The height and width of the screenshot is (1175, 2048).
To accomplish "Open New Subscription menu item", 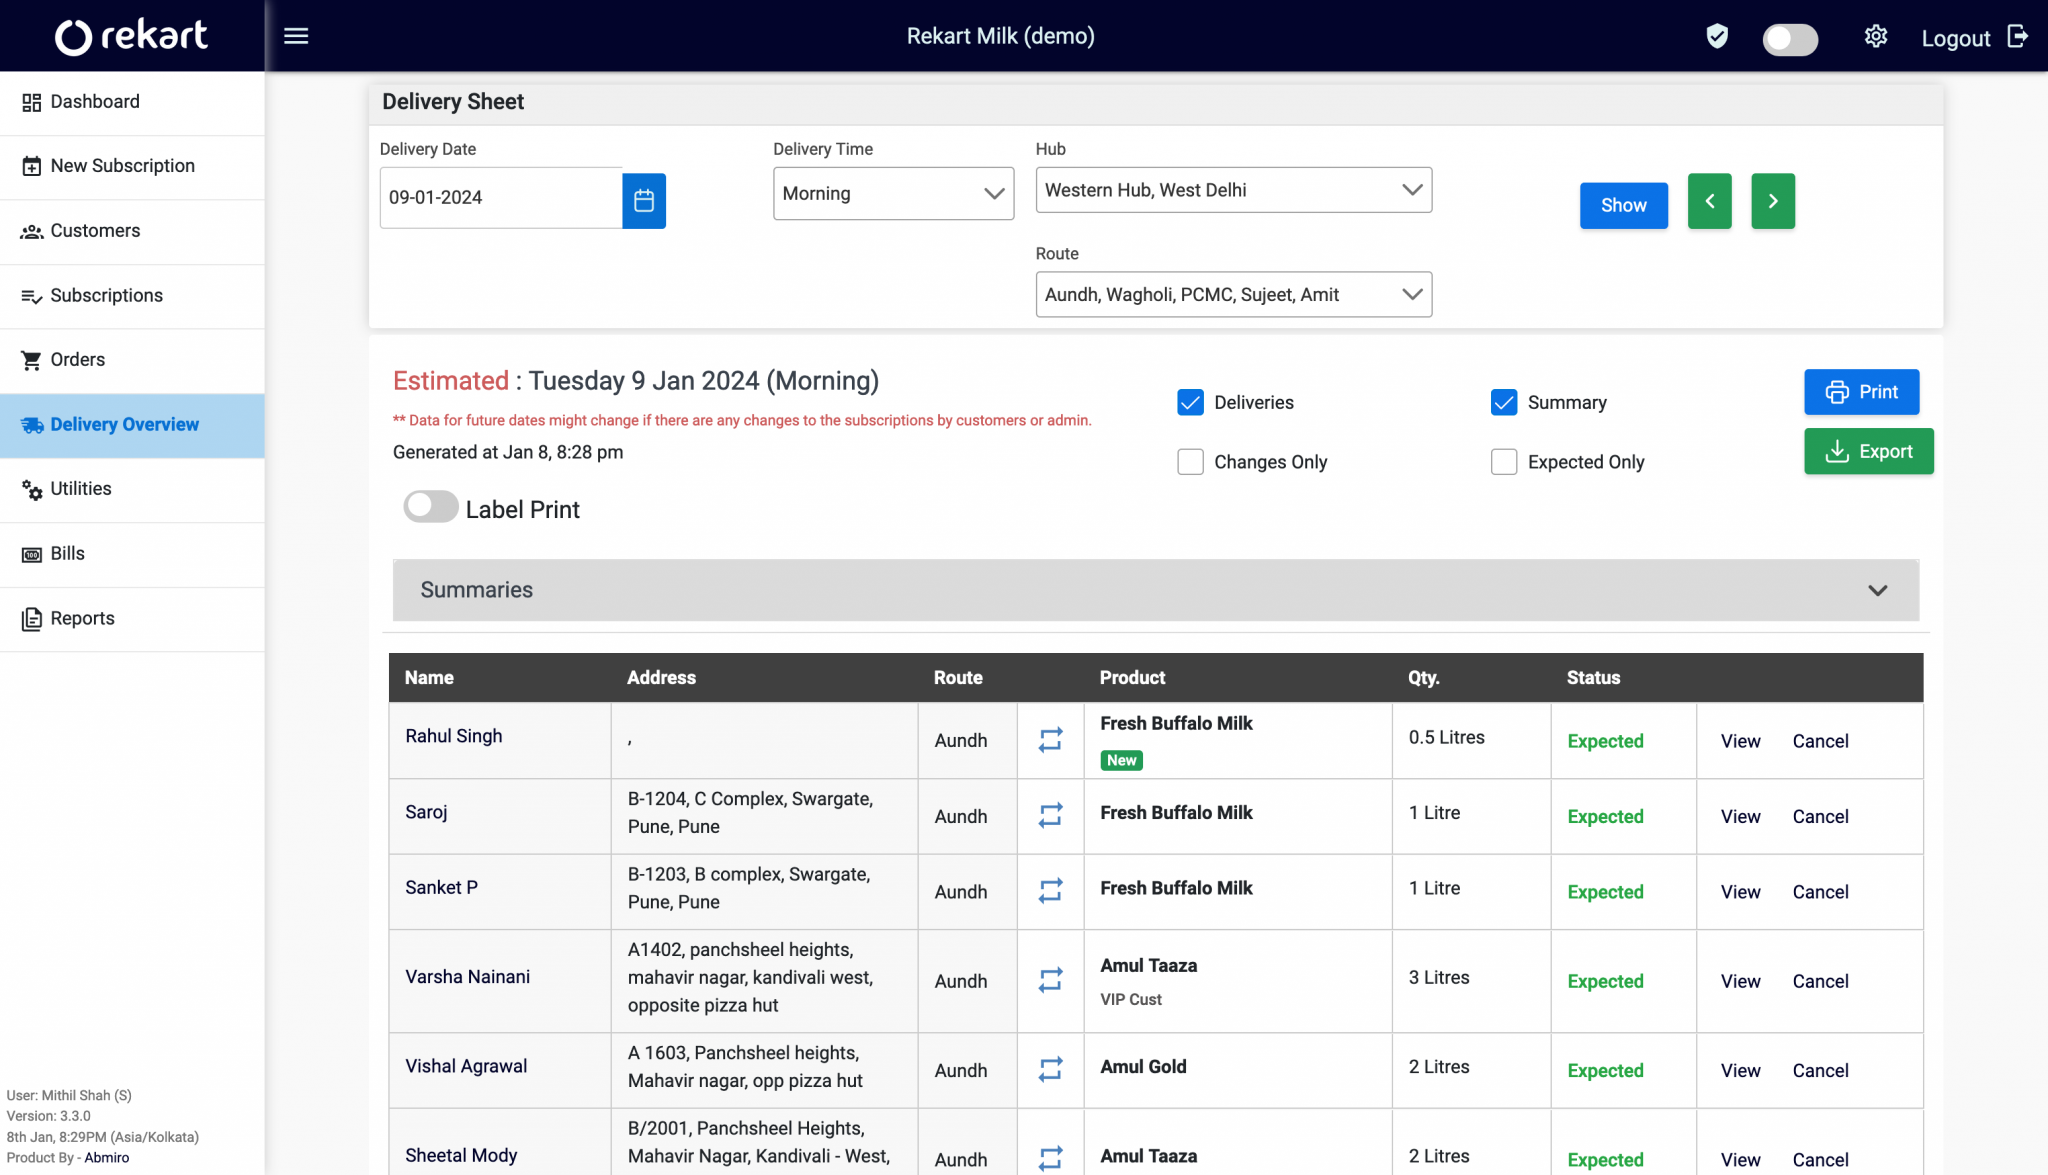I will point(132,166).
